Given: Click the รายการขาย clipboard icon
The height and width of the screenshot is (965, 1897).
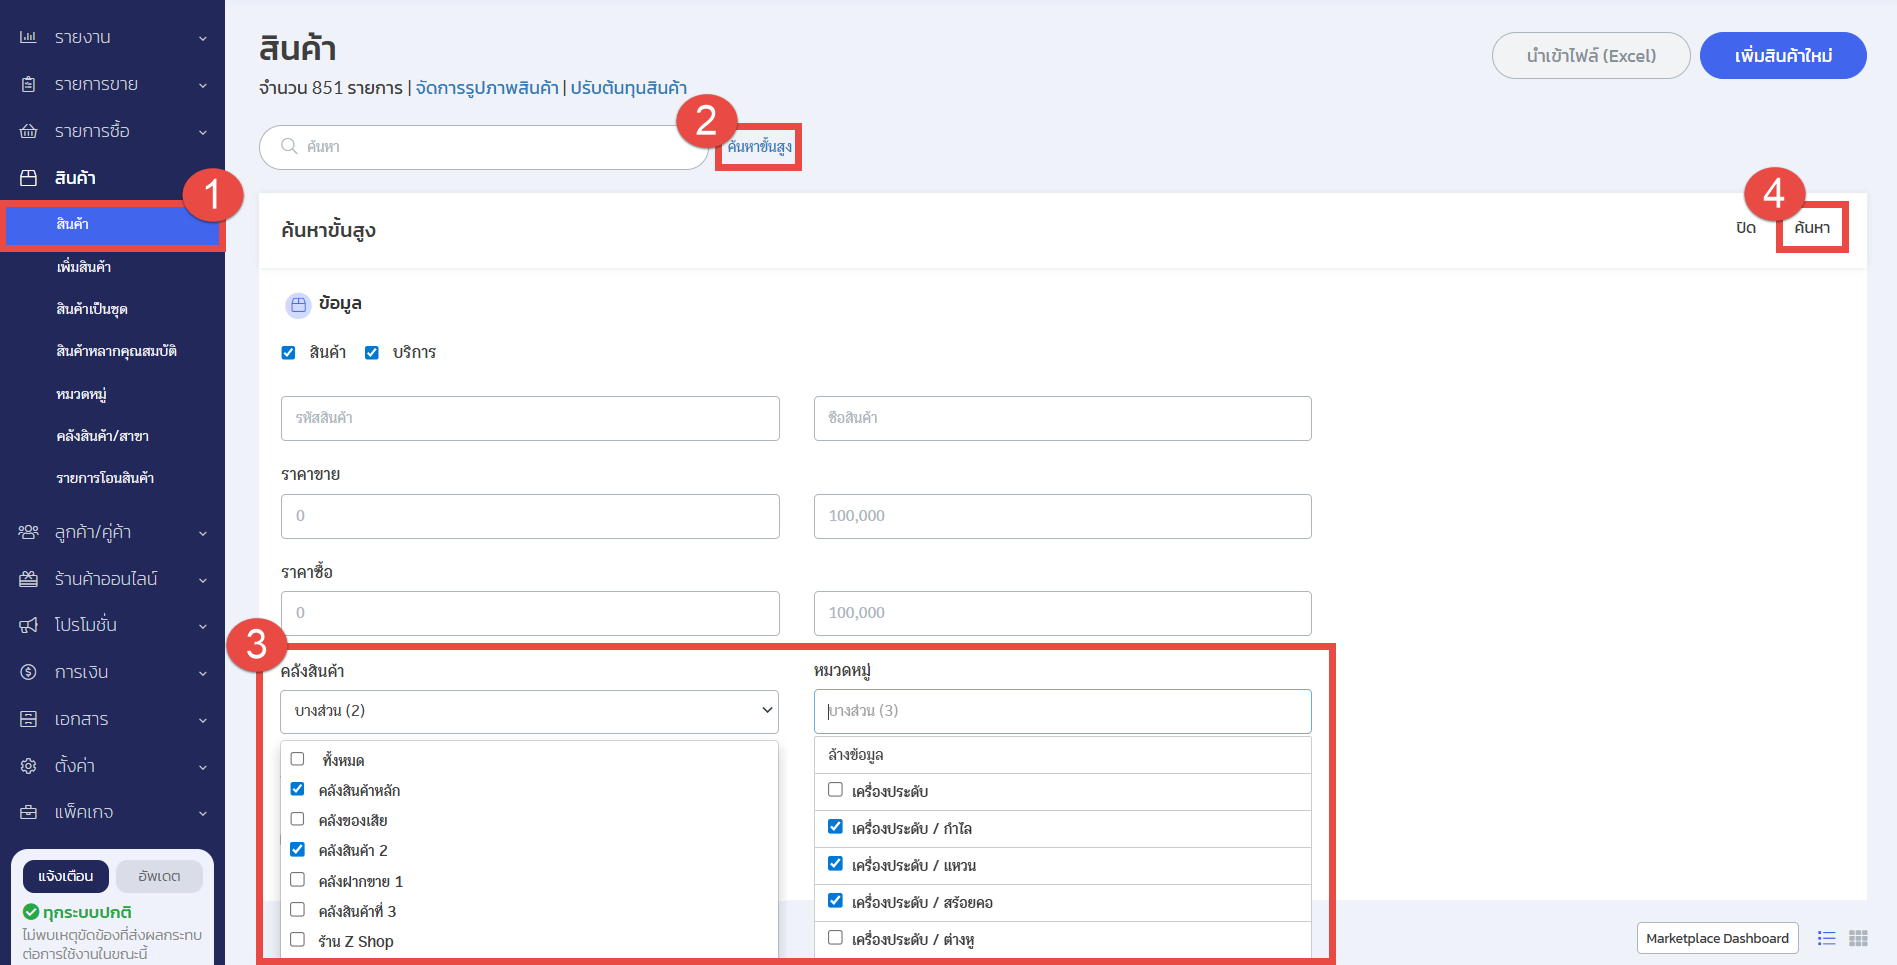Looking at the screenshot, I should click(x=28, y=84).
